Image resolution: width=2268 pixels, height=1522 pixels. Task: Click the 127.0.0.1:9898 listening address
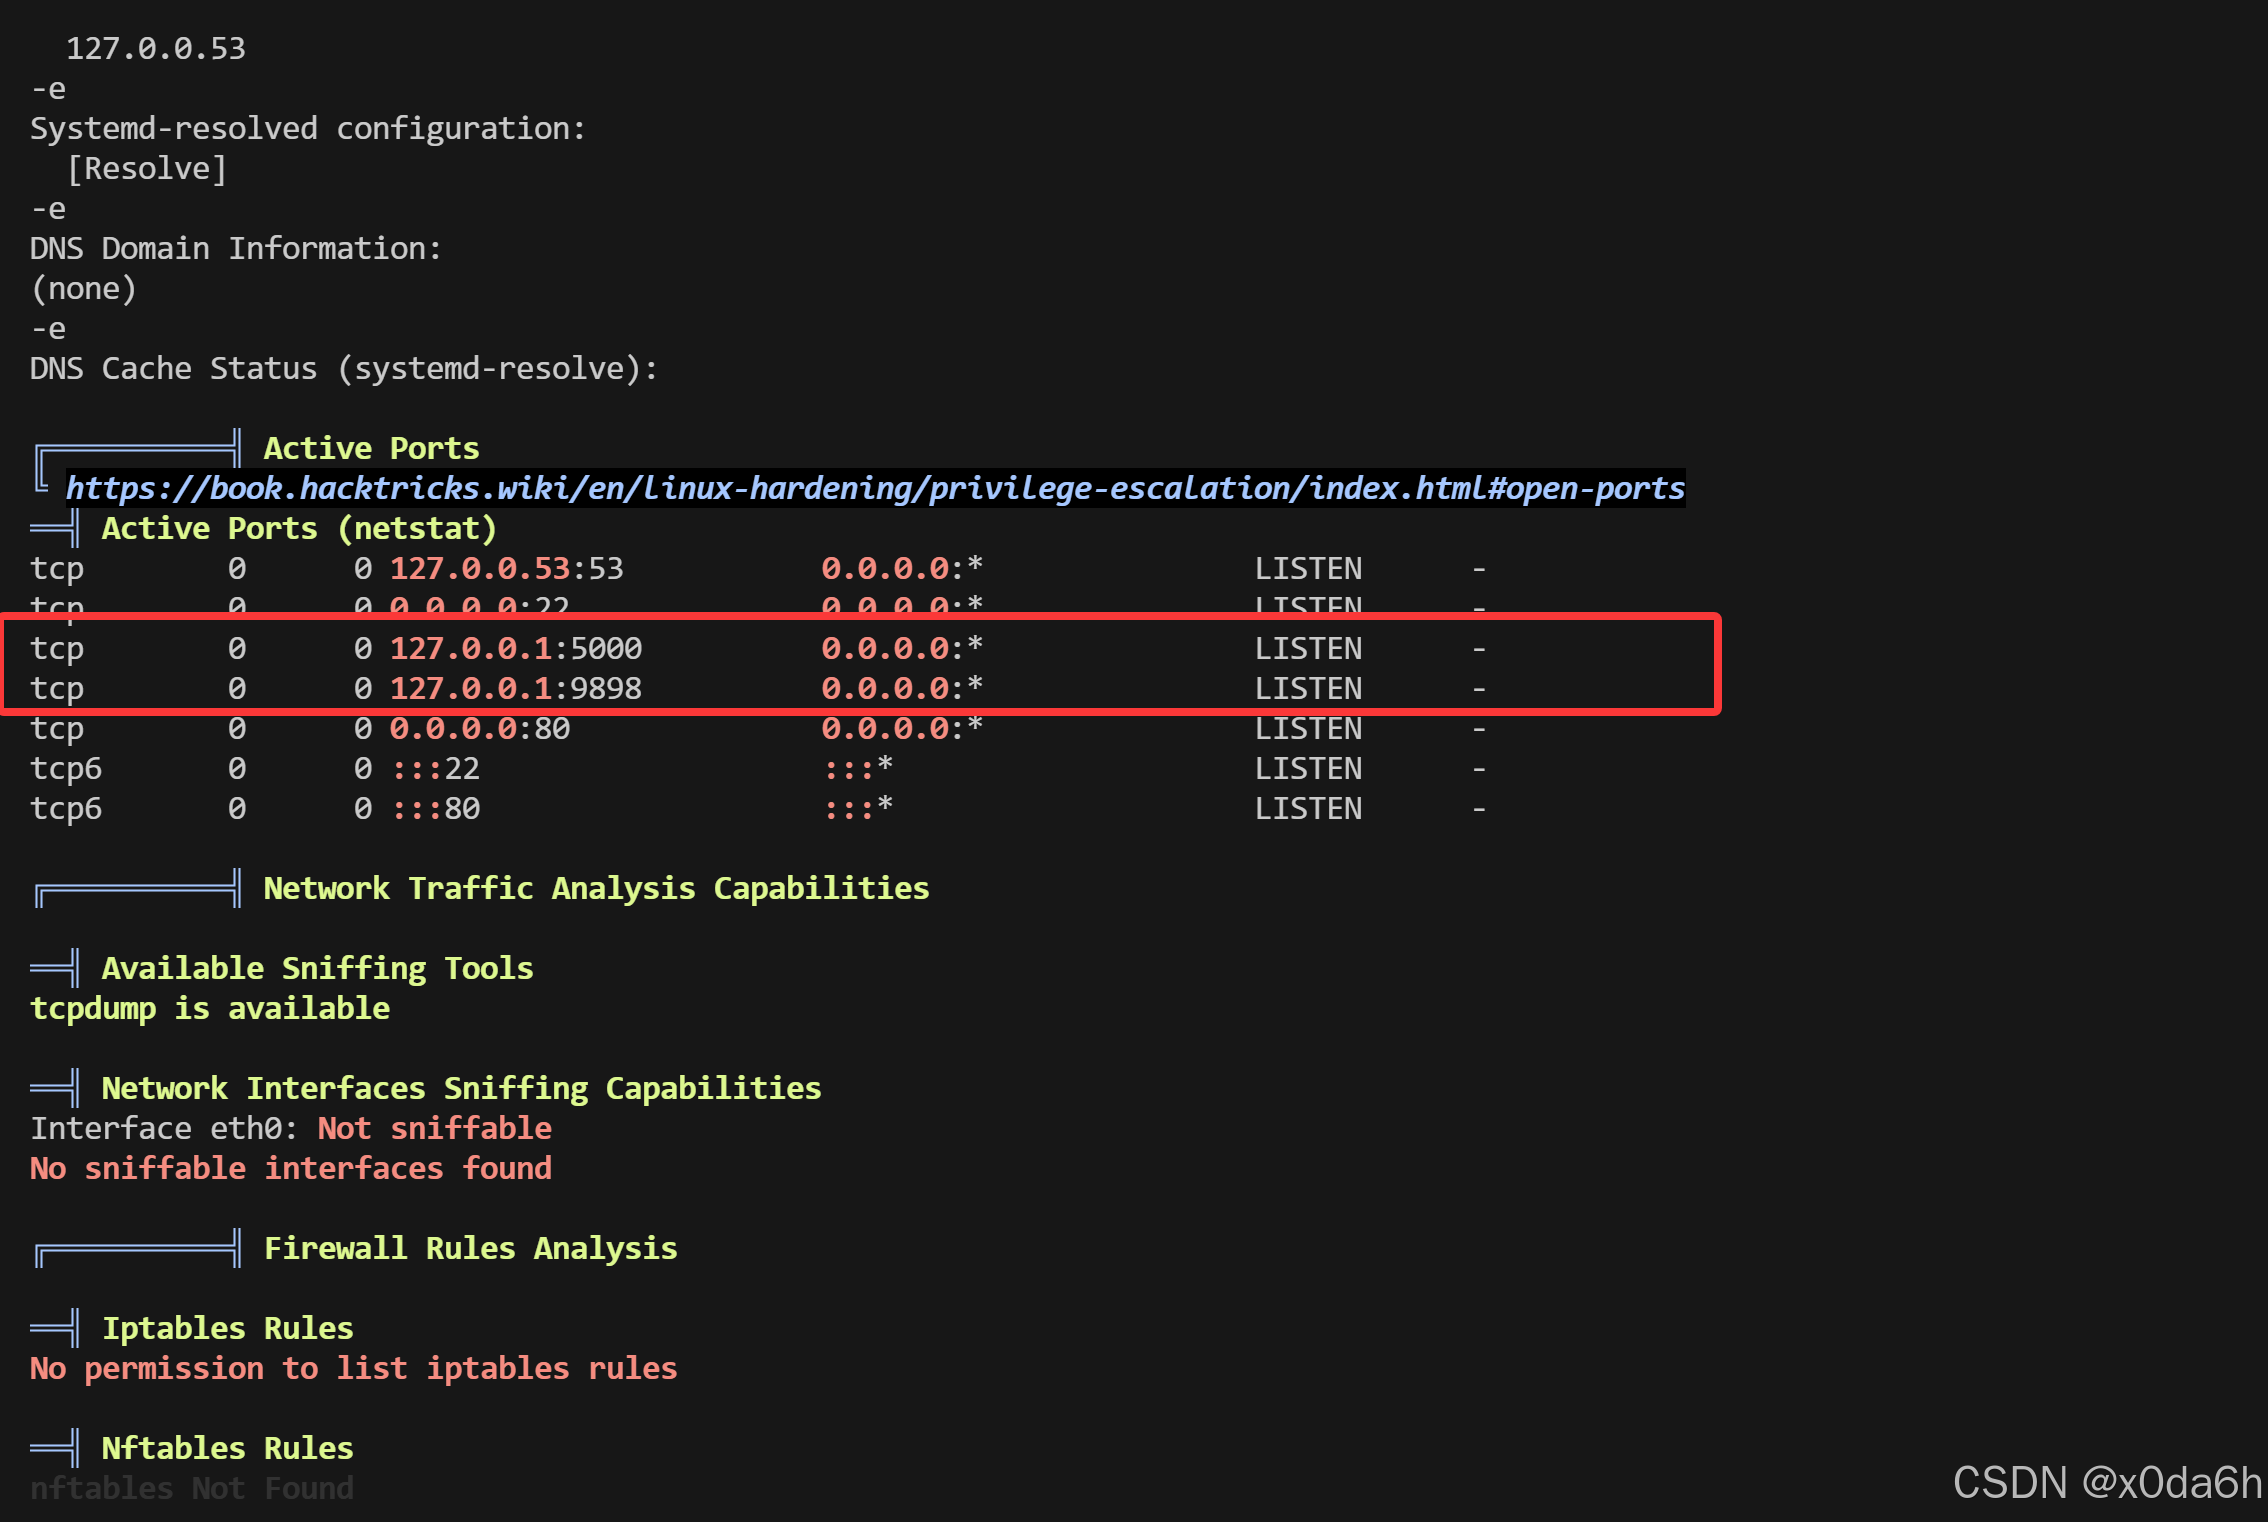(515, 688)
